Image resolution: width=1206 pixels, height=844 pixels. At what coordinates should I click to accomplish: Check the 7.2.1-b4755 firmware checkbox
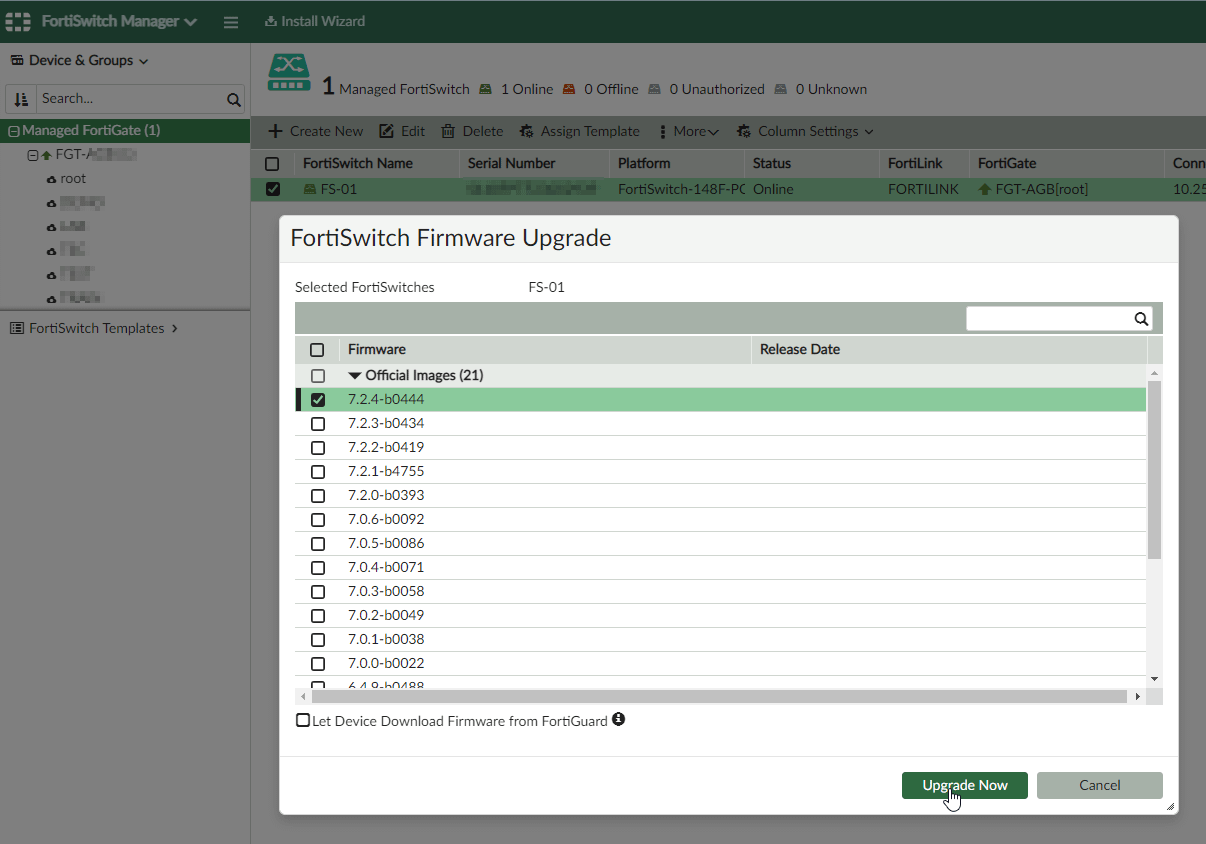pos(318,471)
